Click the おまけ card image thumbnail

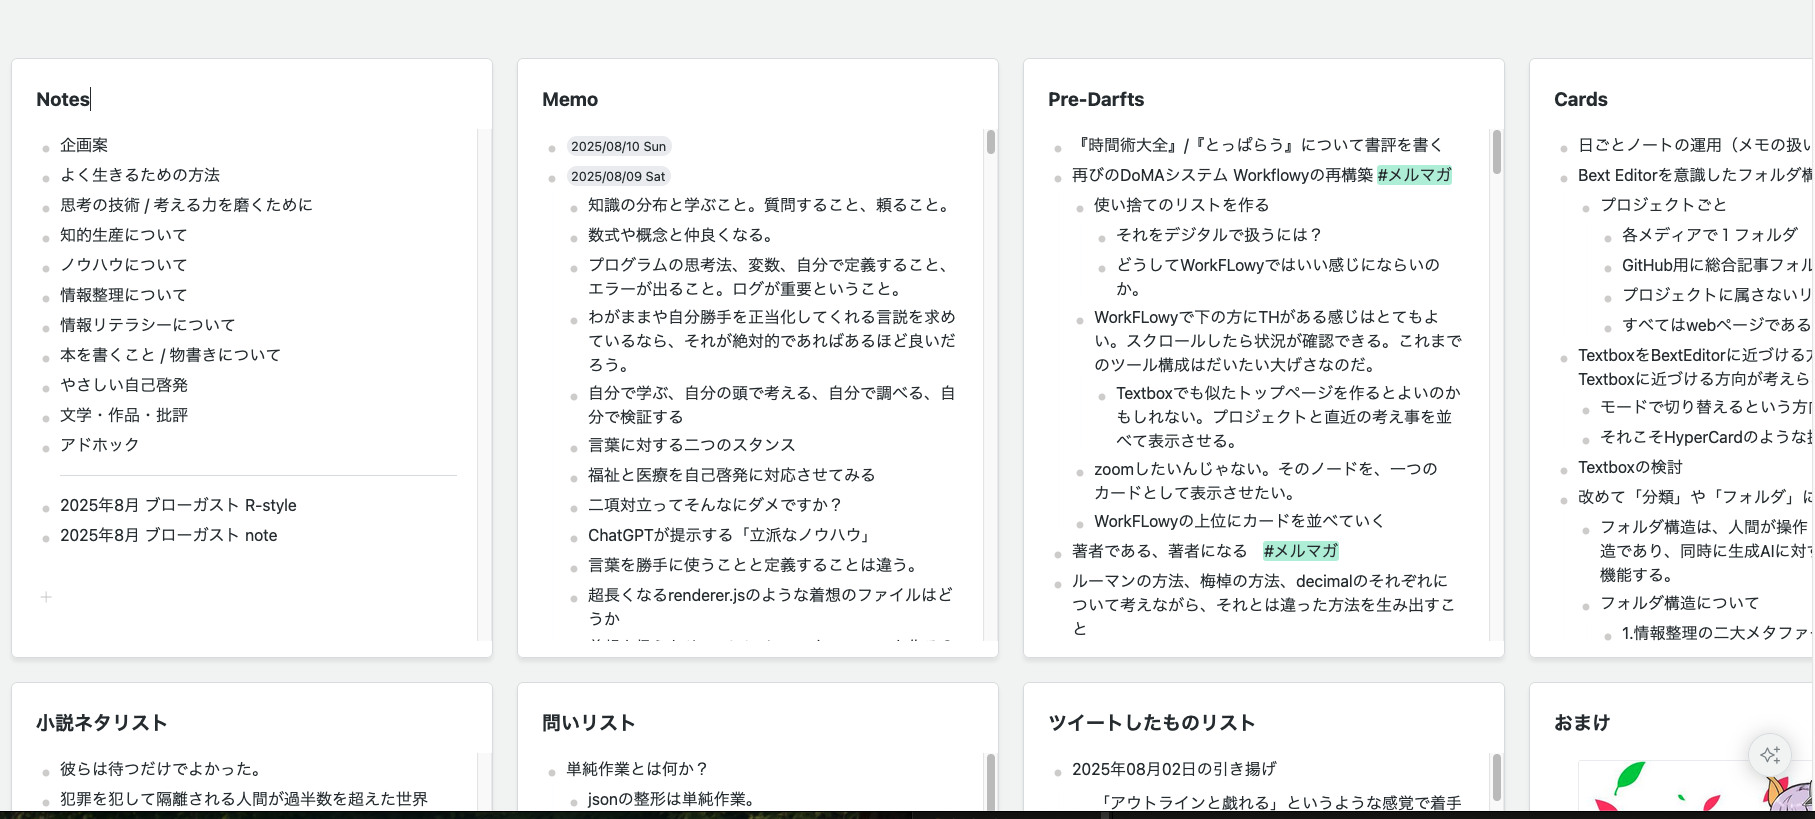pos(1696,785)
